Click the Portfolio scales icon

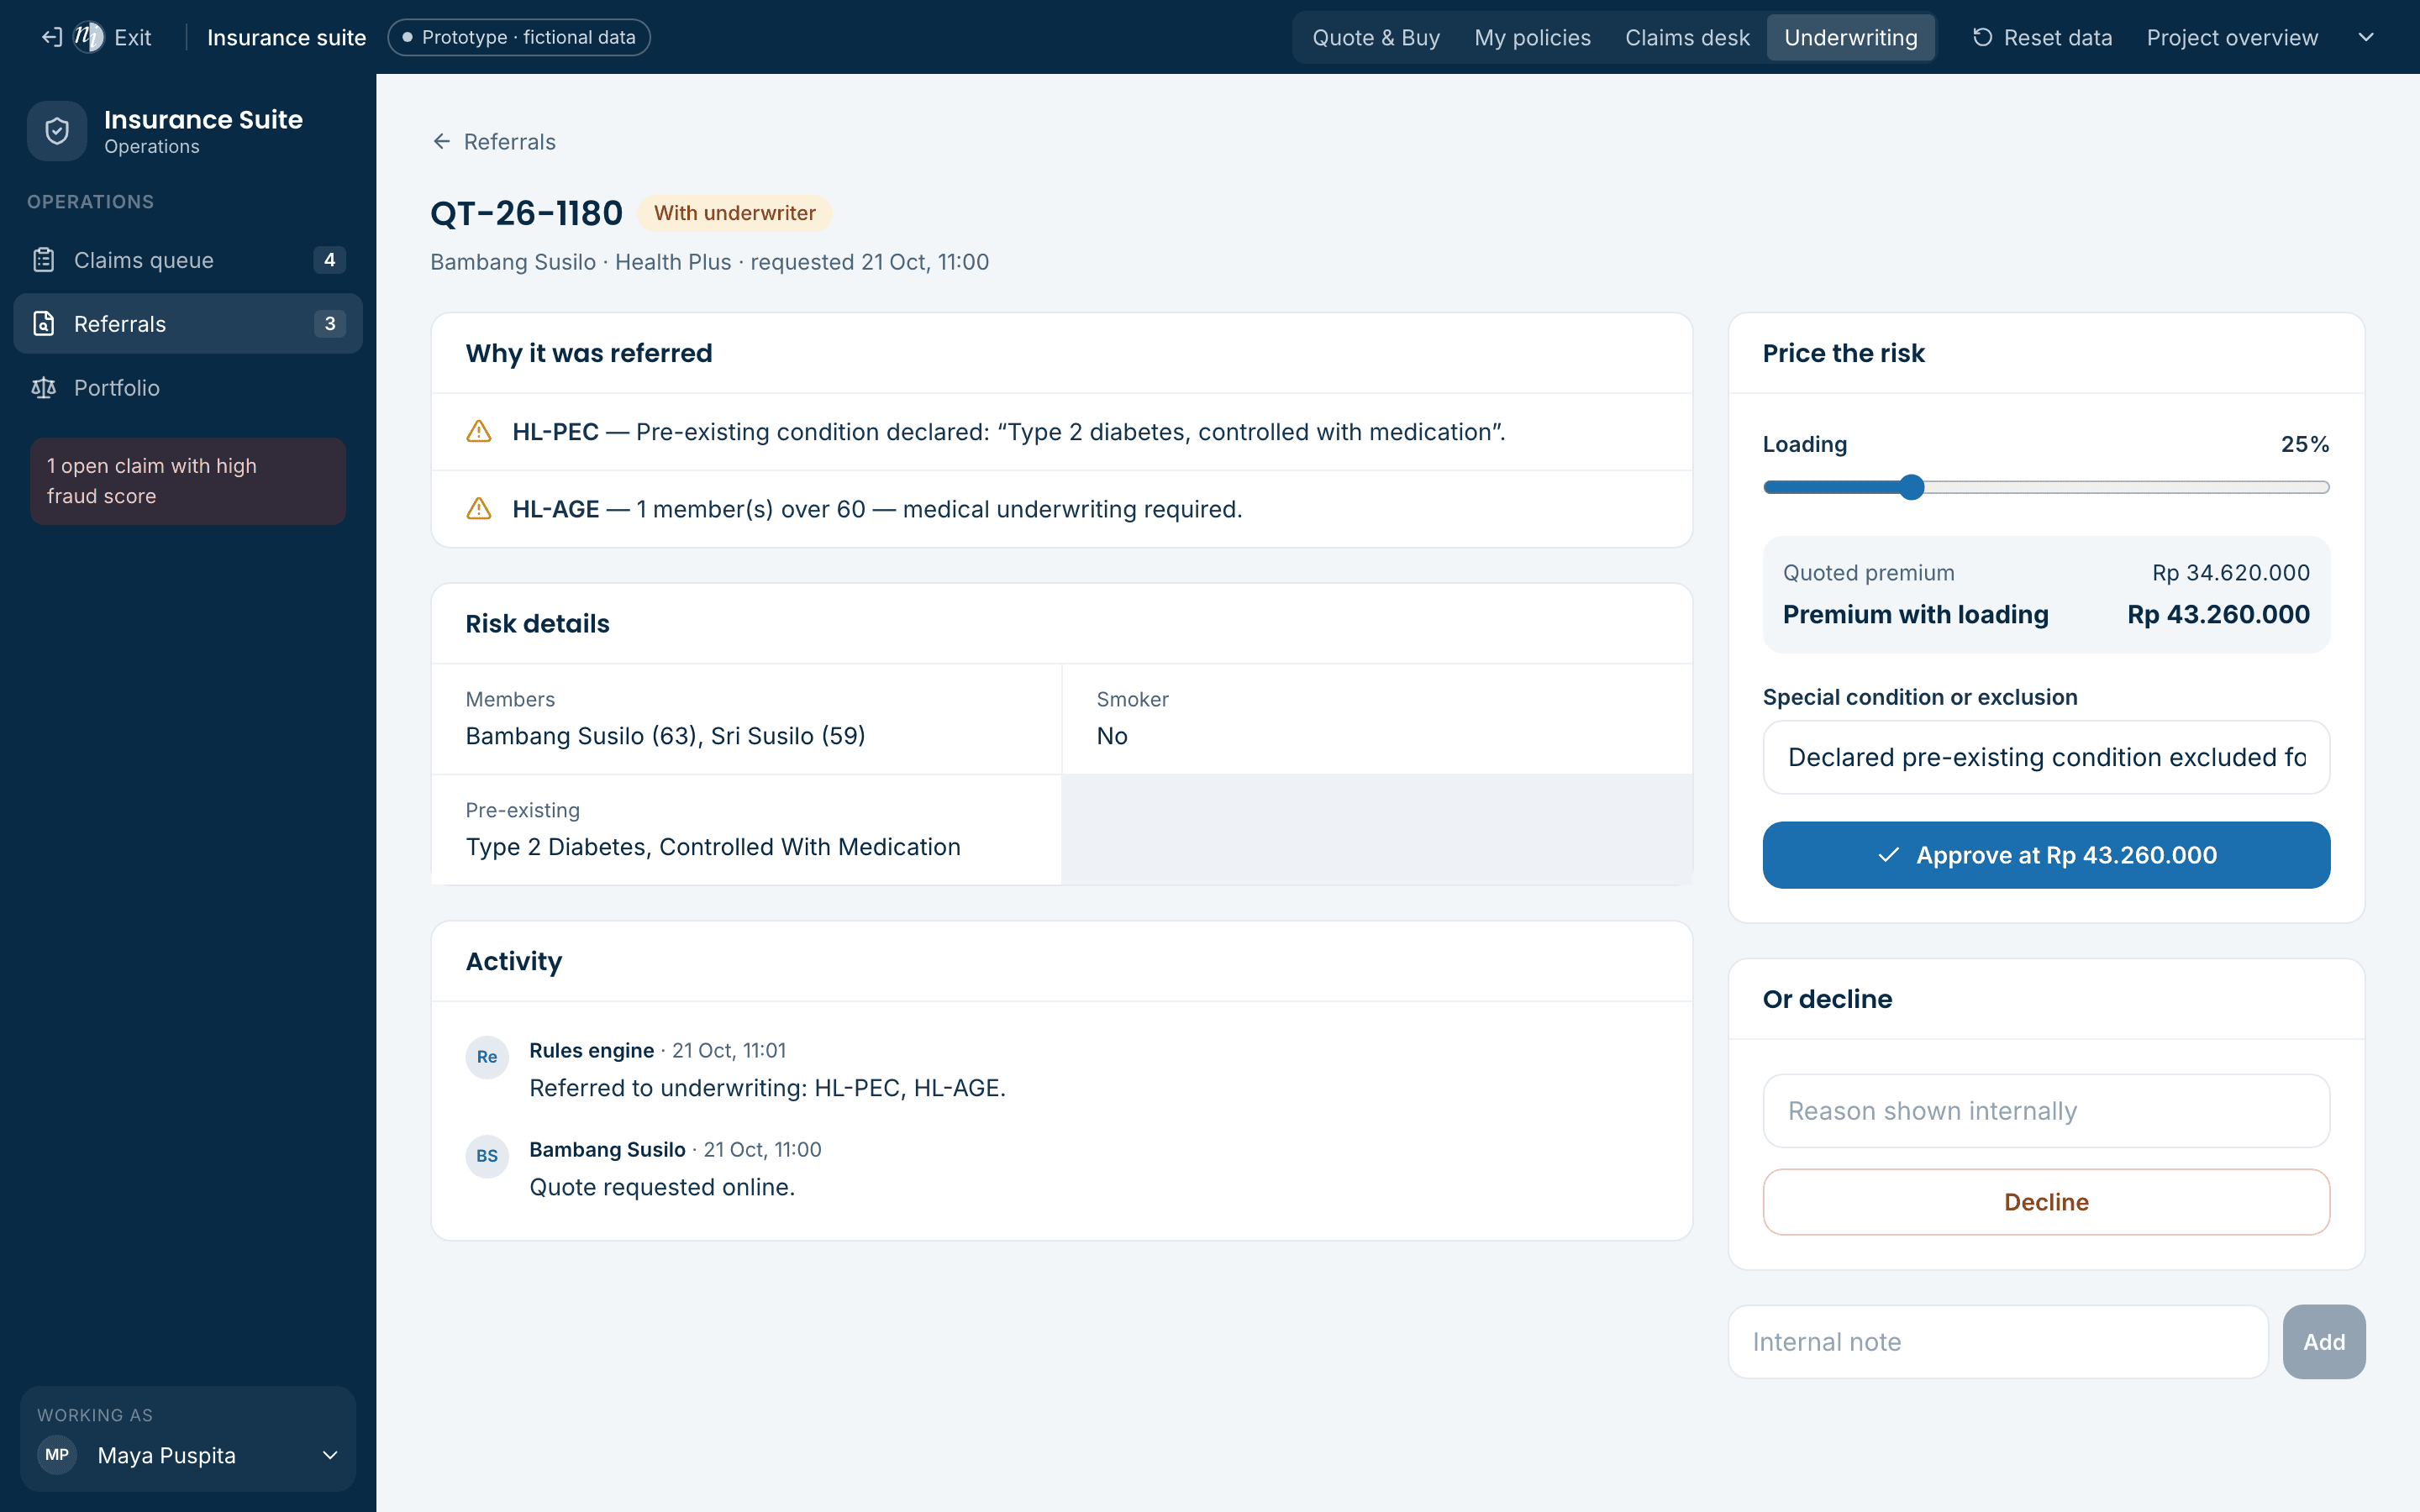click(x=43, y=388)
